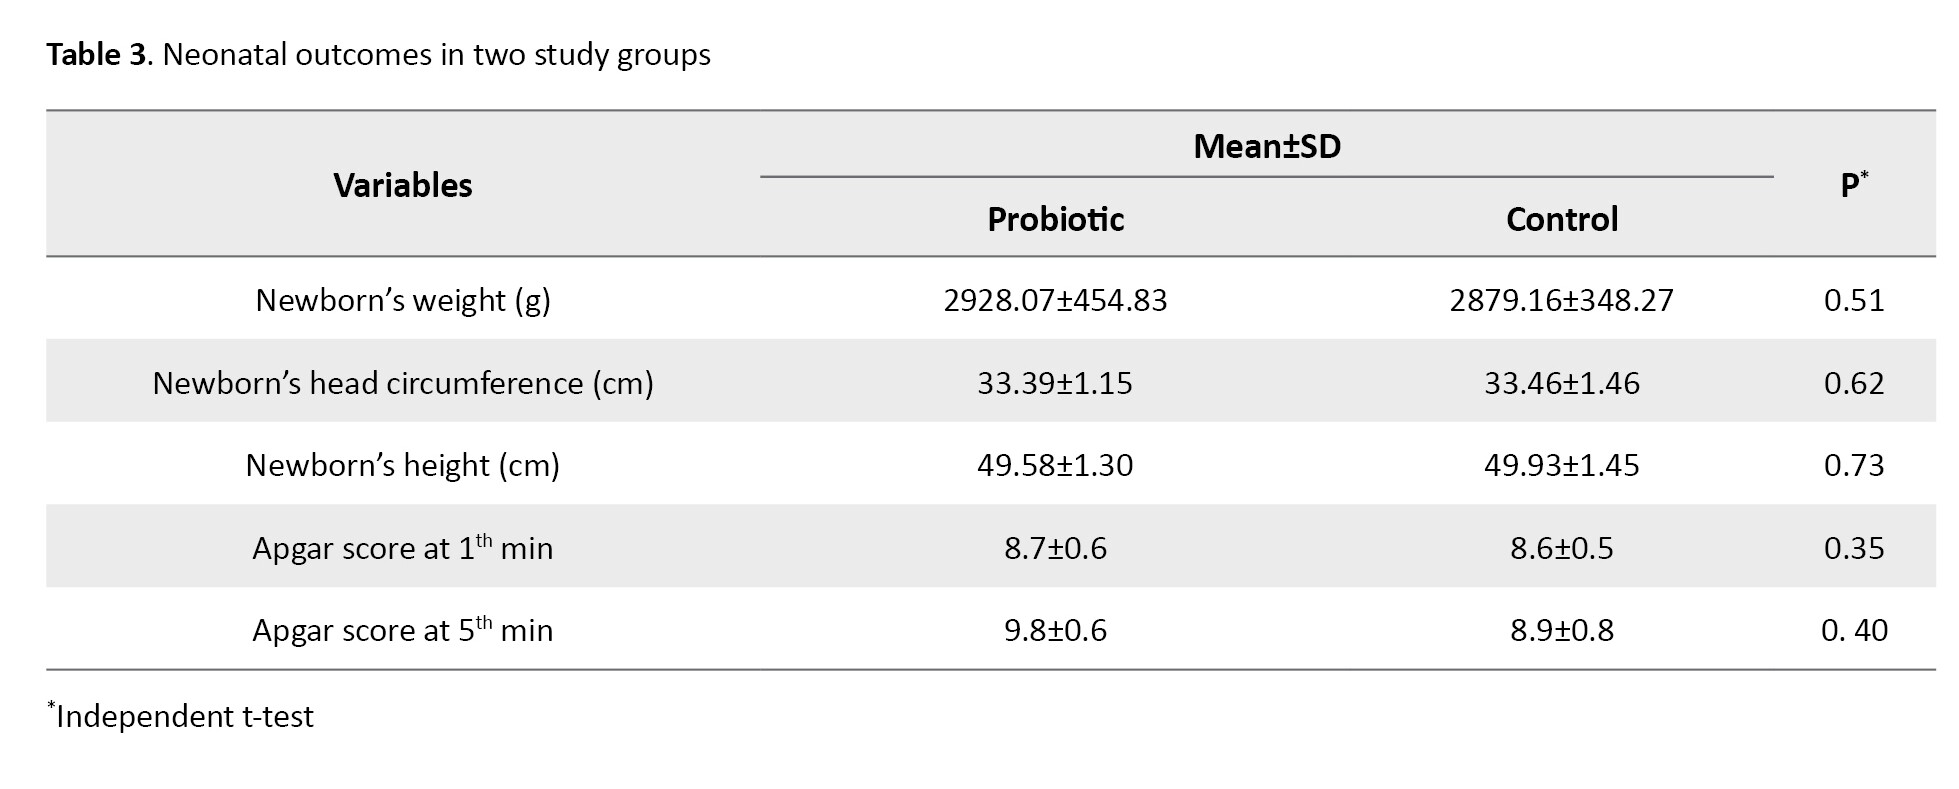Click the "Independent t-test" footnote

click(184, 716)
